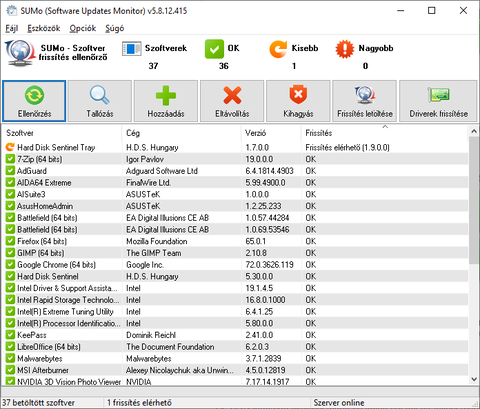Screen dimensions: 480x409
Task: Click the vertical scrollbar thumb
Action: tap(474, 200)
